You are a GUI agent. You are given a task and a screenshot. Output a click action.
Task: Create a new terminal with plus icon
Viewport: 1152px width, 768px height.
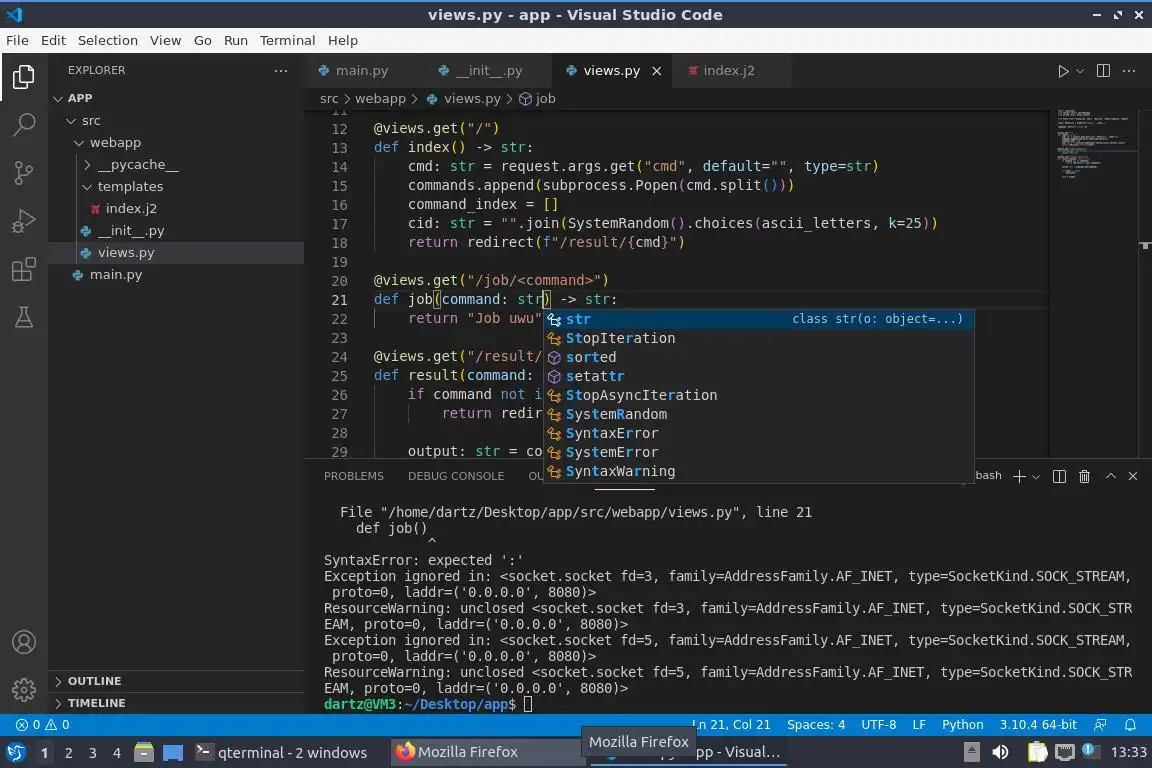tap(1019, 476)
